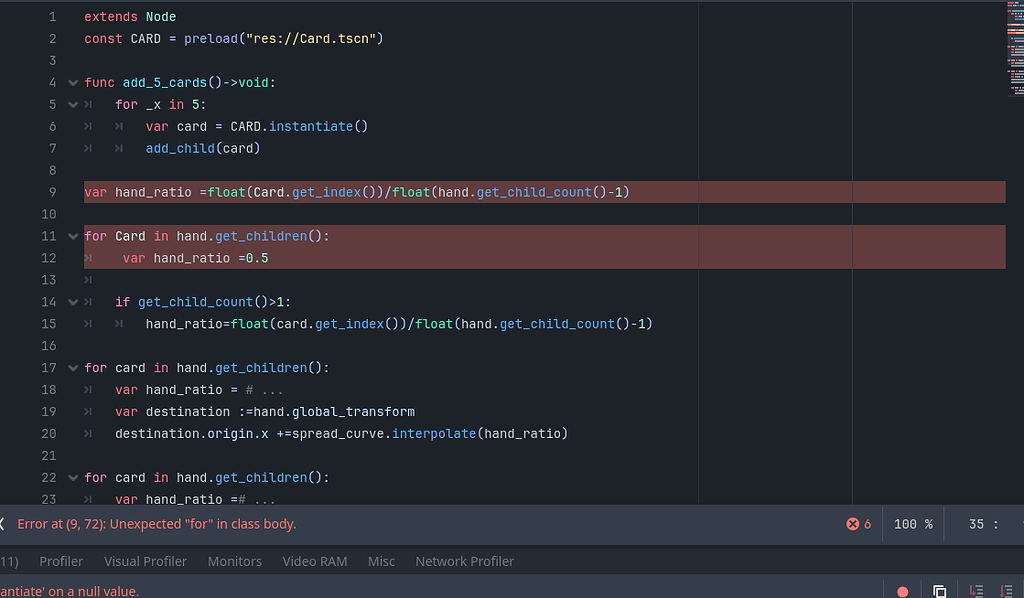The width and height of the screenshot is (1024, 598).
Task: Select the rightmost arrow-down list icon at bottom
Action: click(1008, 590)
